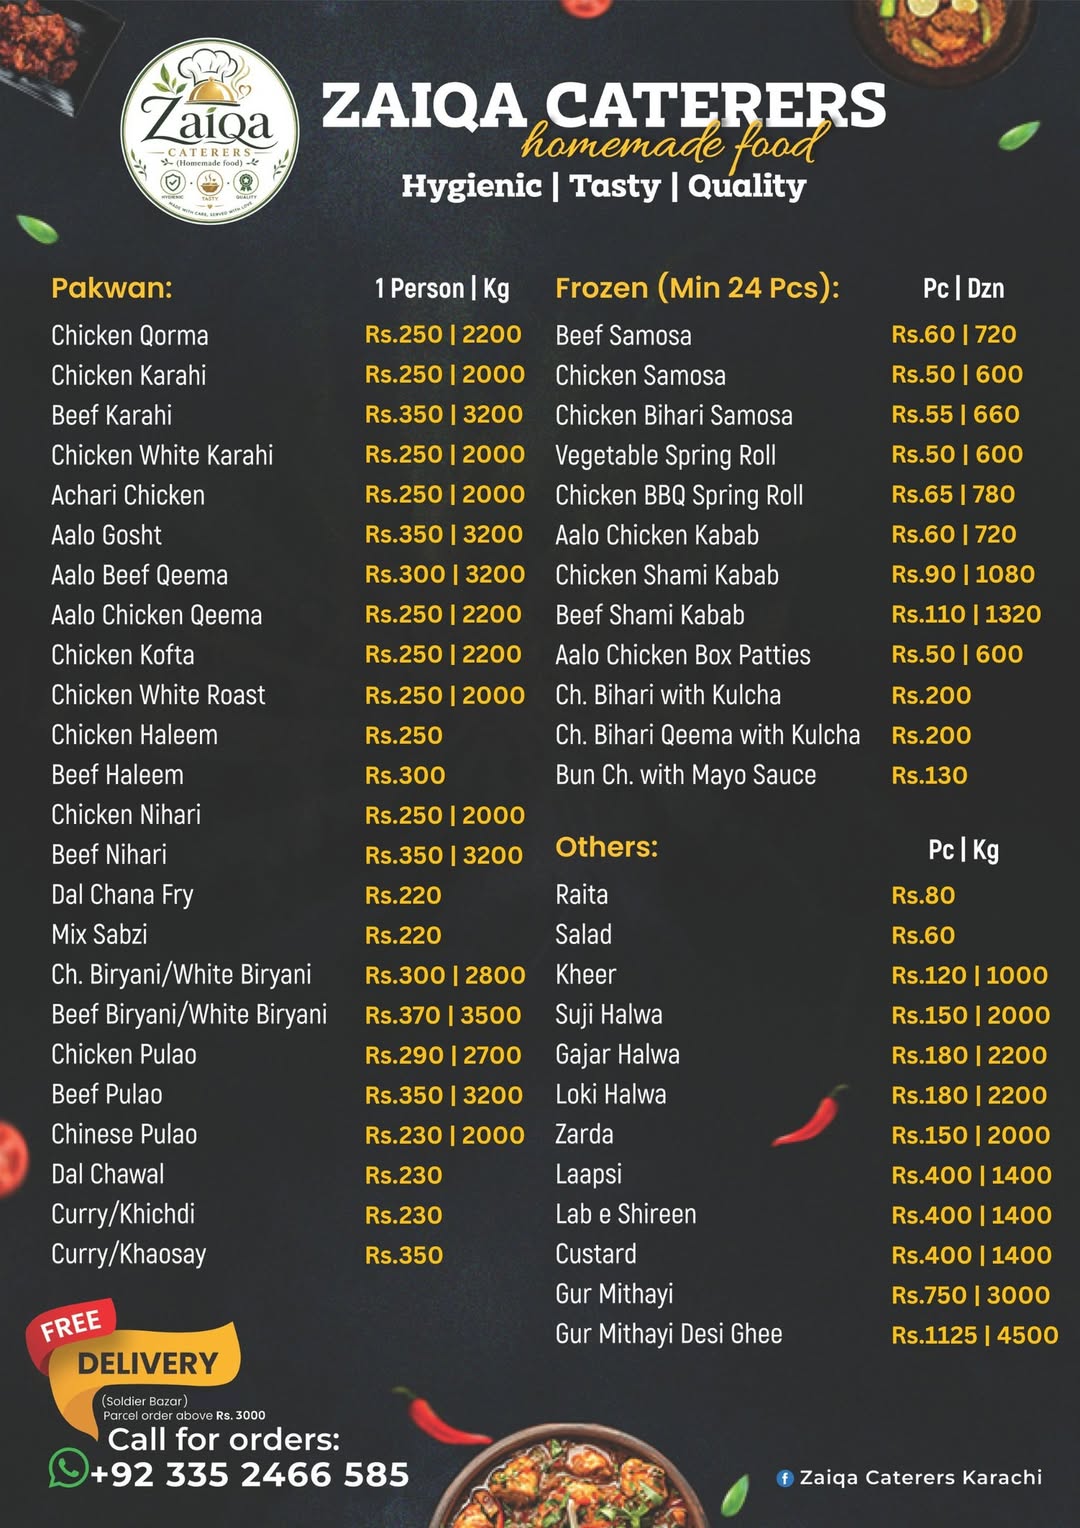Select the Others section heading
The image size is (1080, 1528).
tap(607, 847)
